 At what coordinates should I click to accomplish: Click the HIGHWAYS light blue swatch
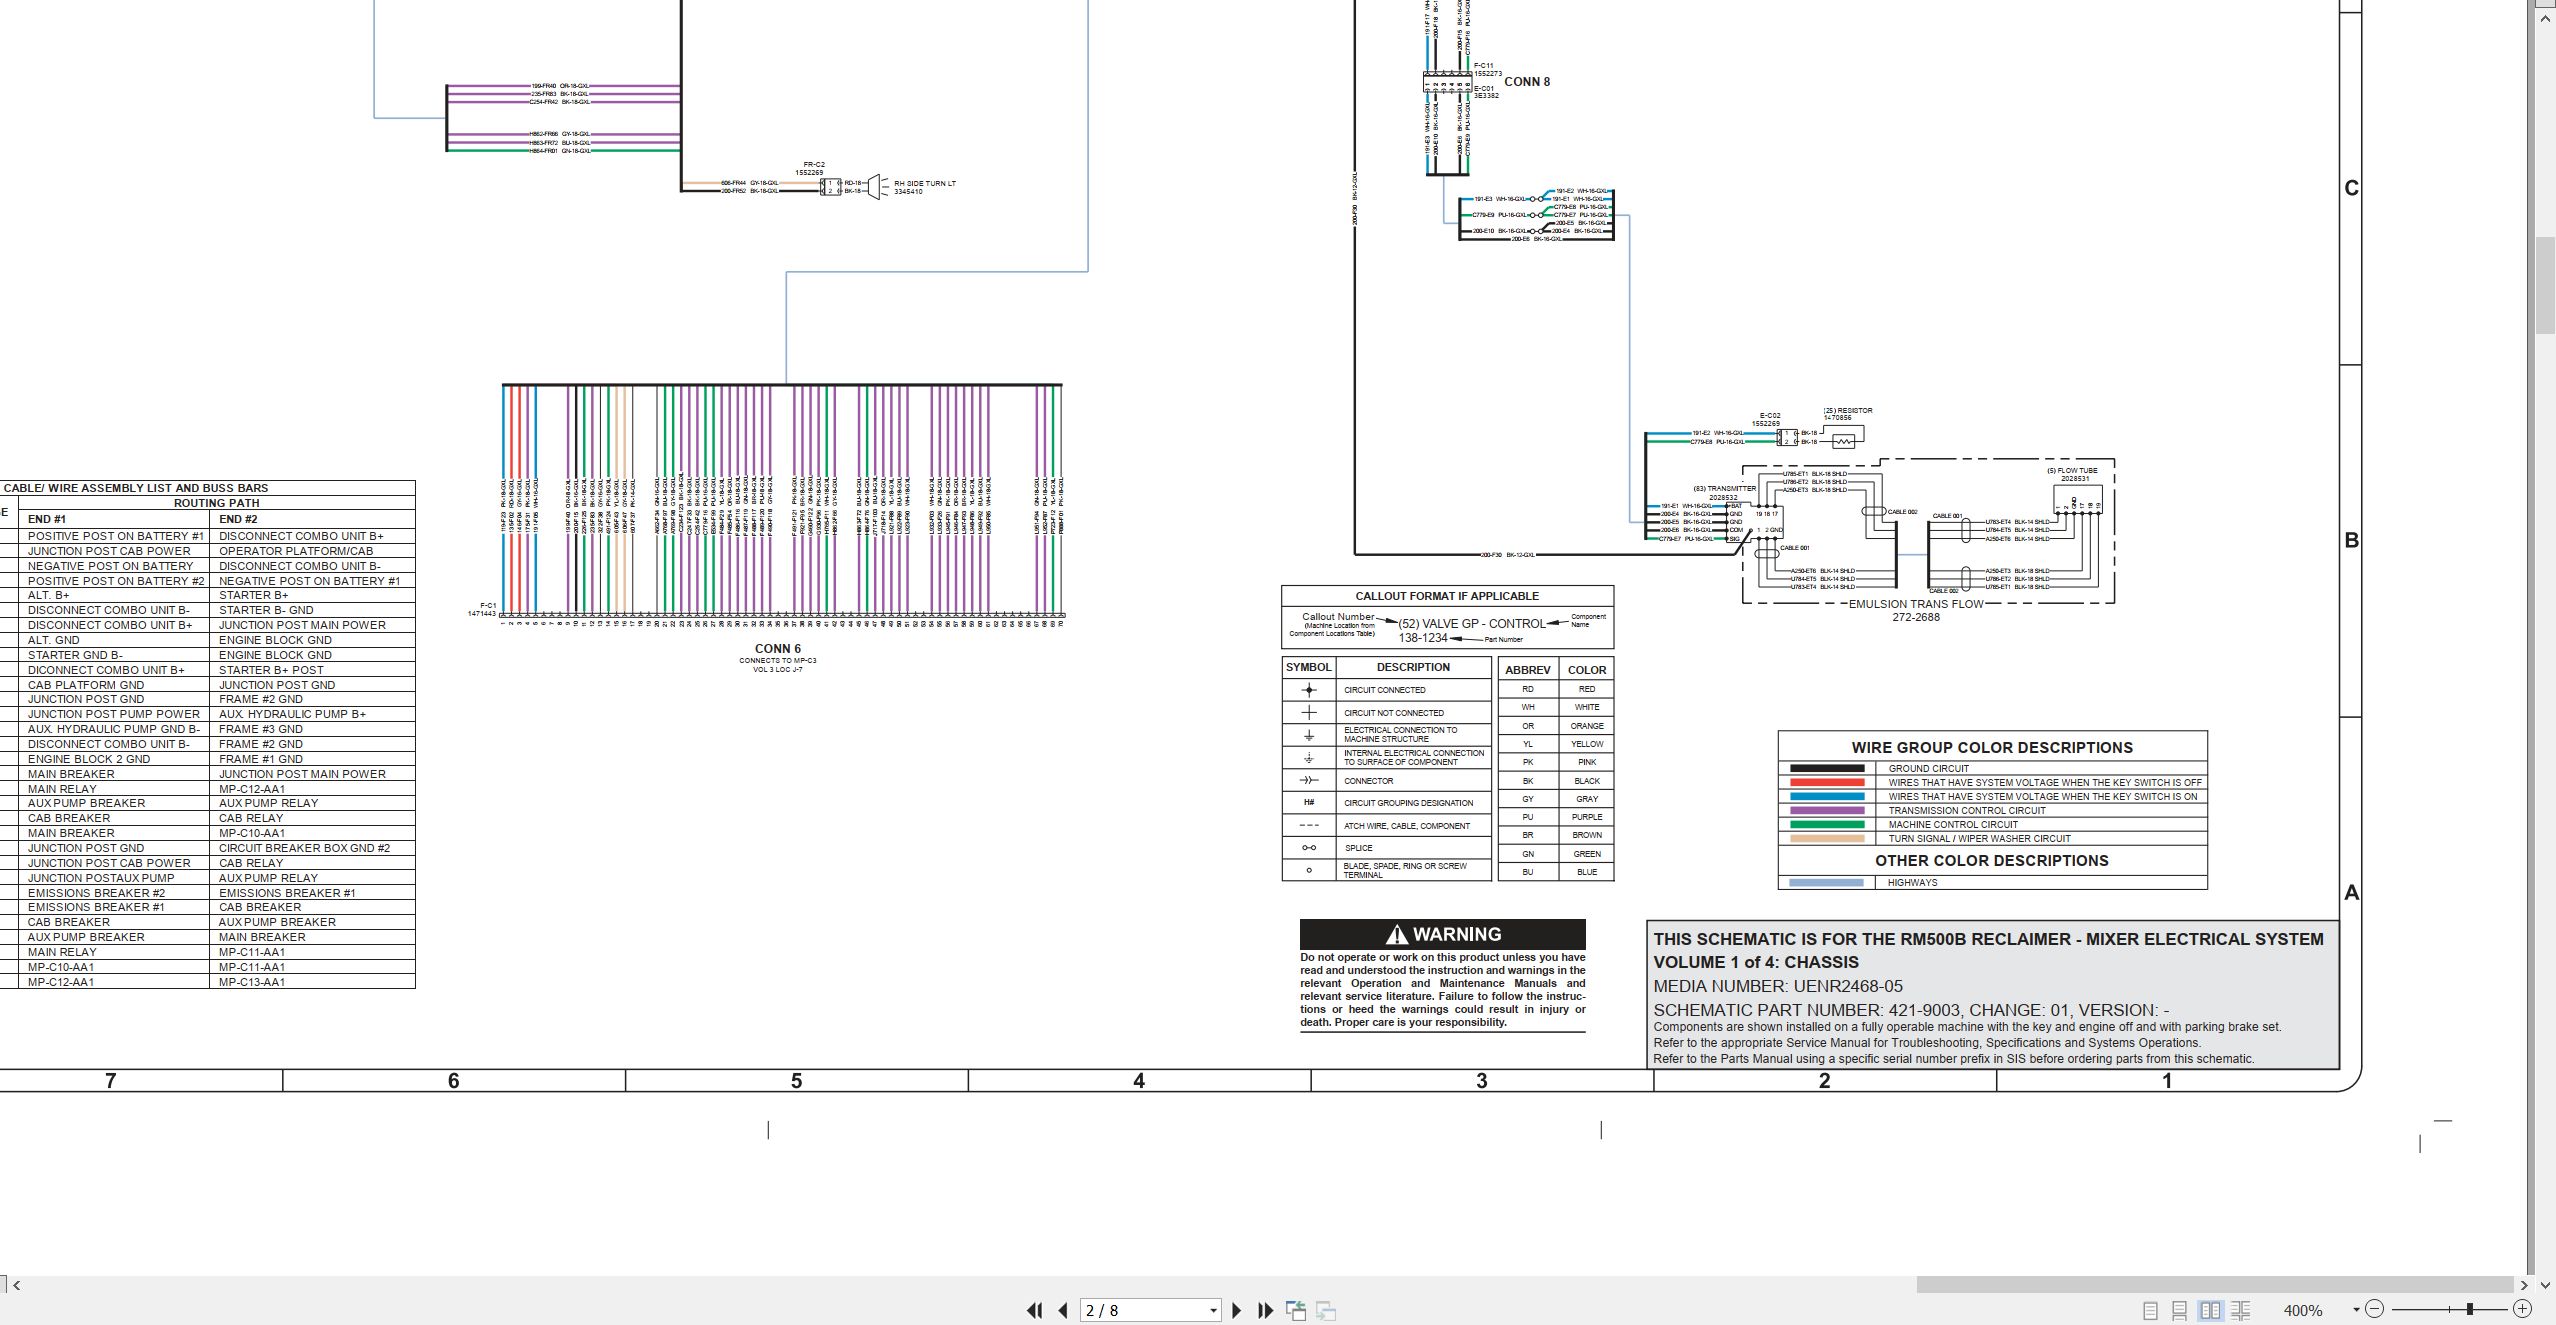click(x=1826, y=883)
